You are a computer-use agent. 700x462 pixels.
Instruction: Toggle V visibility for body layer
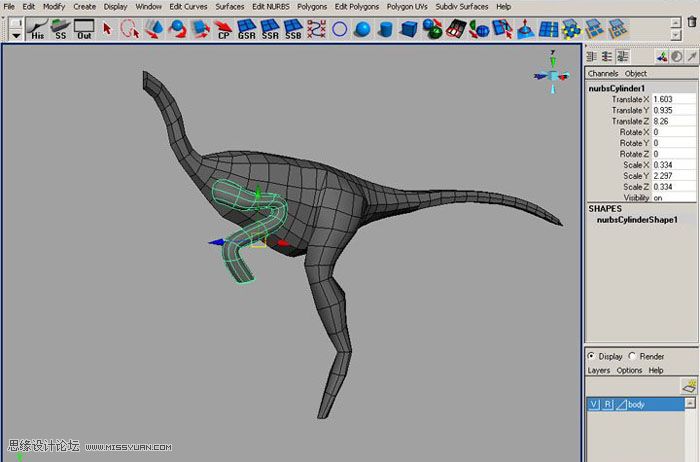coord(594,404)
